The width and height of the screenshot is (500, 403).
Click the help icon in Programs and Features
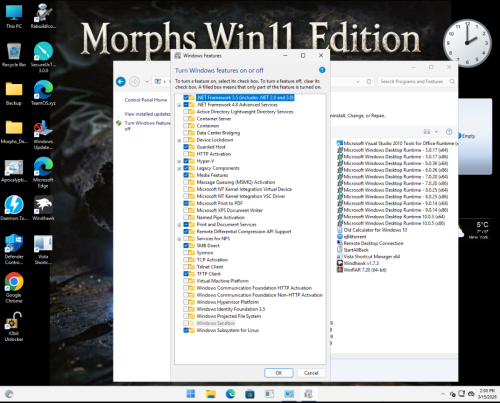(449, 132)
